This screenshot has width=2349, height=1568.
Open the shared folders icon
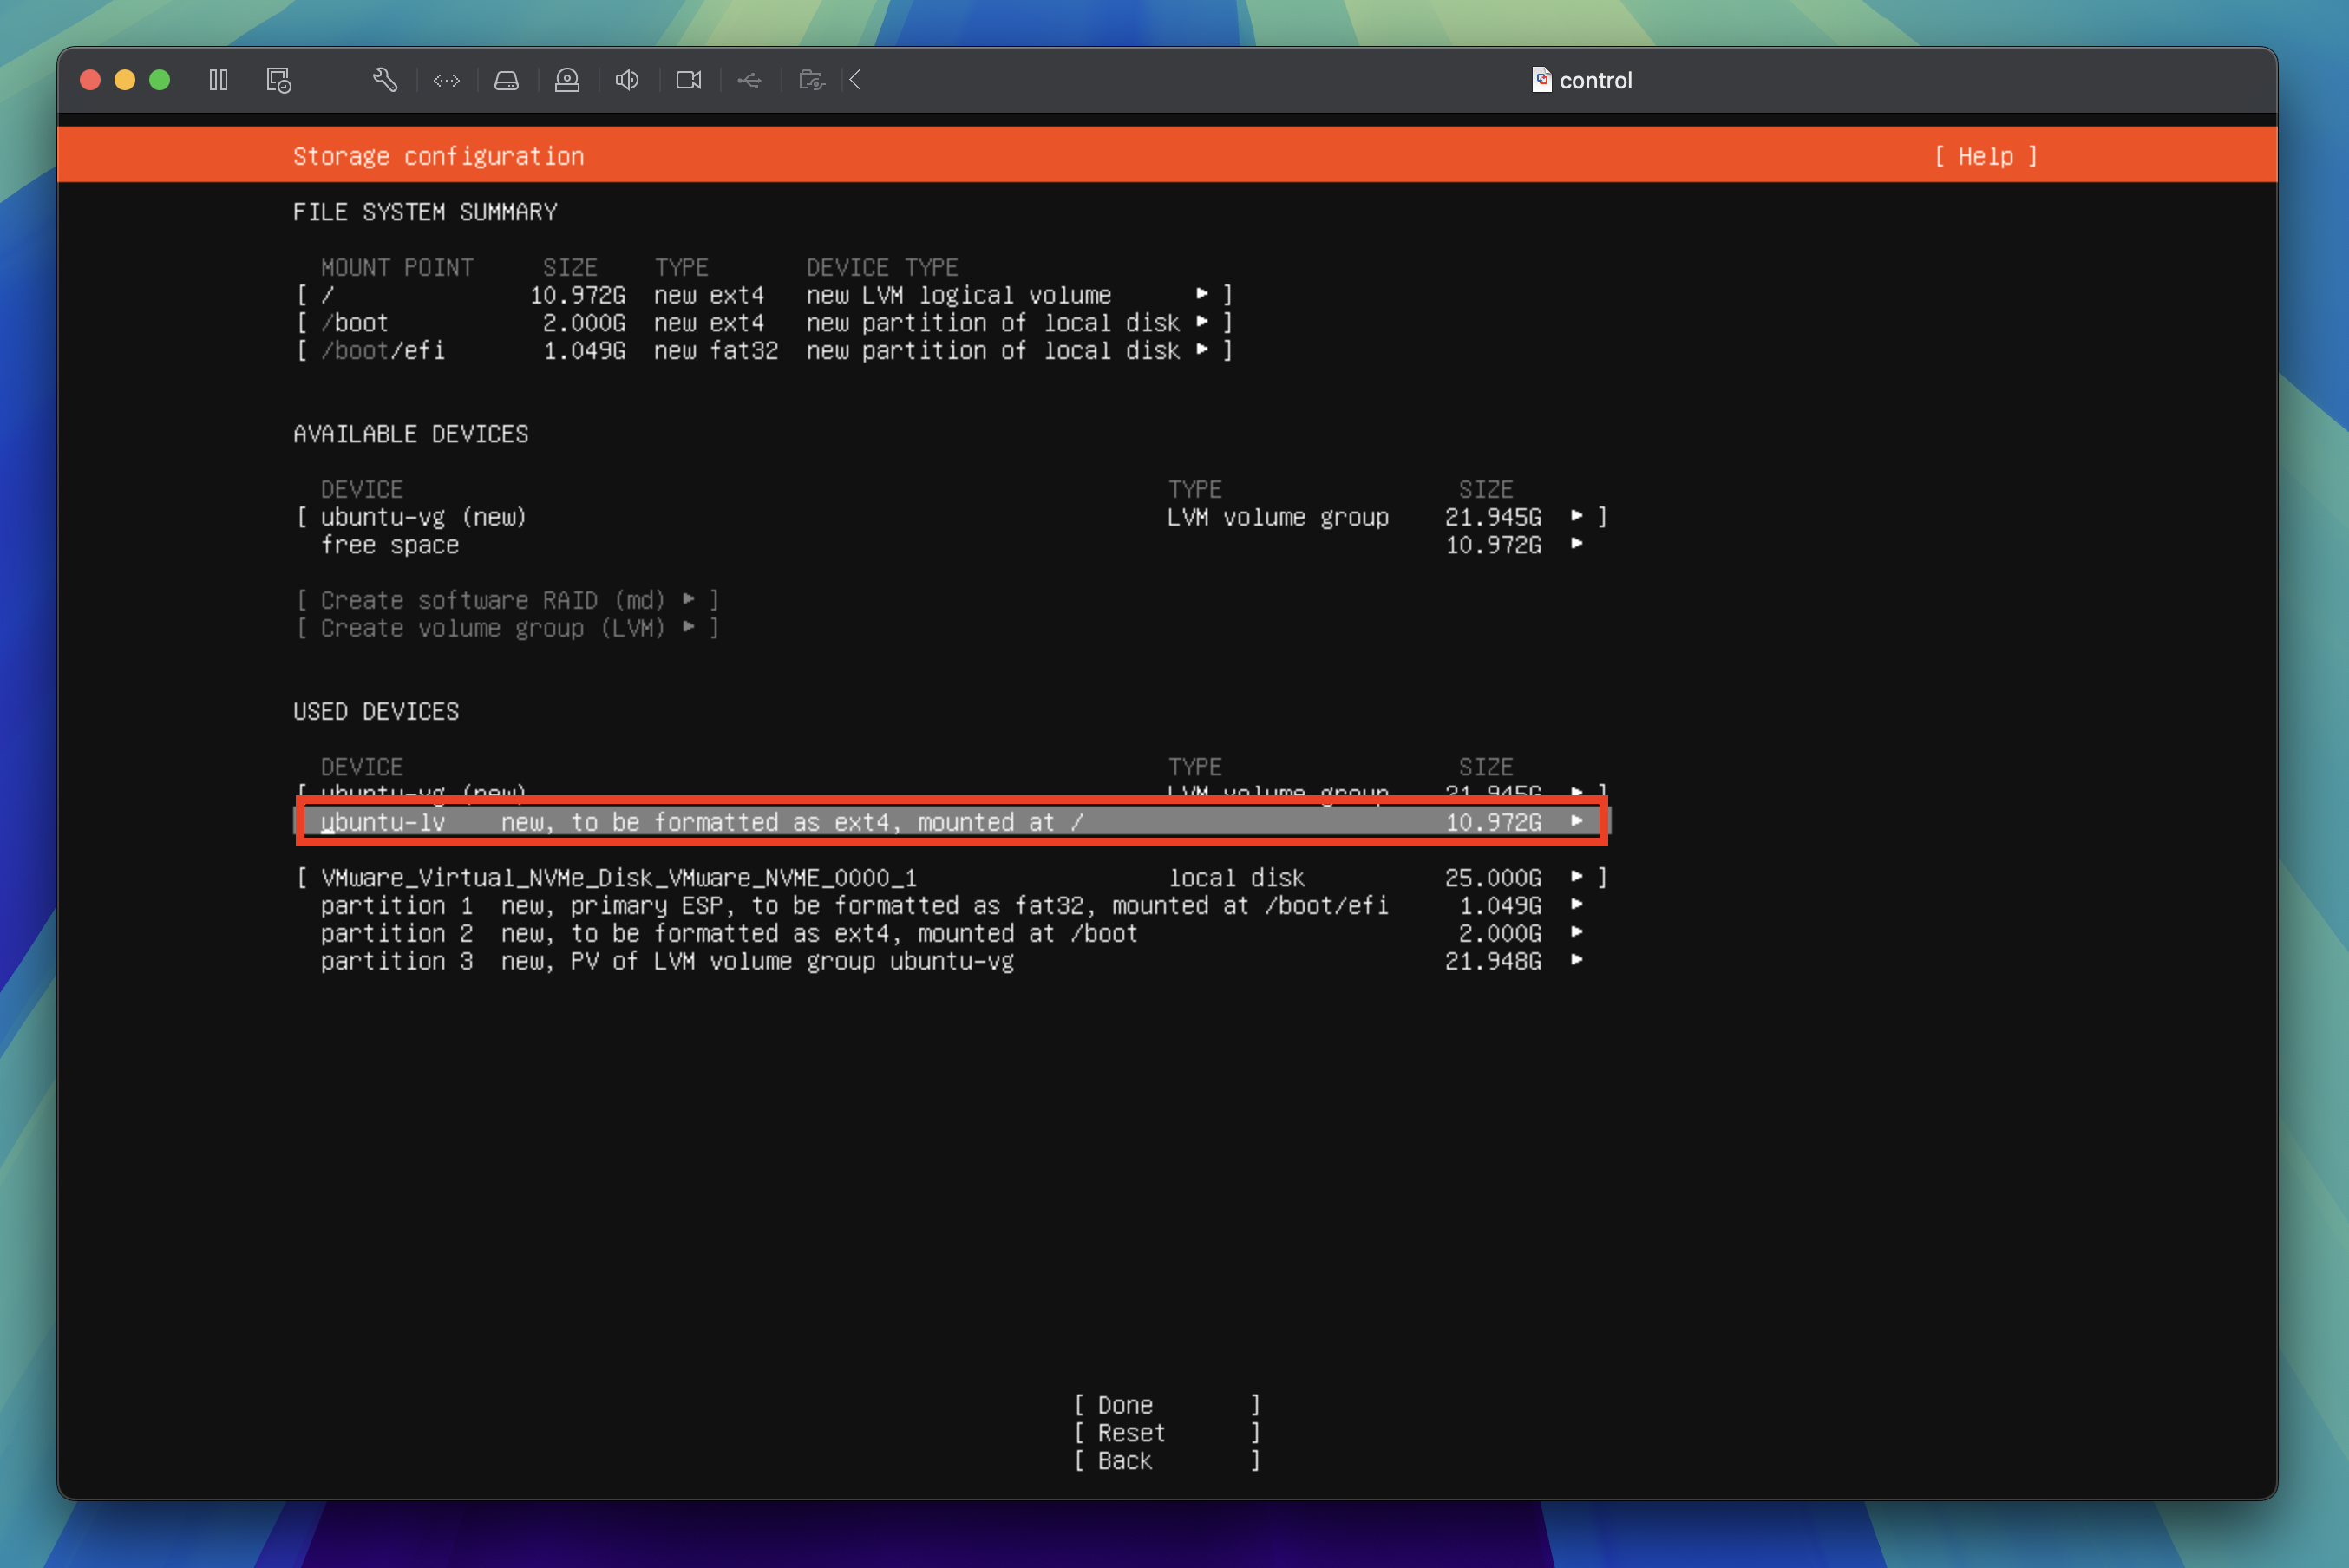[x=811, y=80]
